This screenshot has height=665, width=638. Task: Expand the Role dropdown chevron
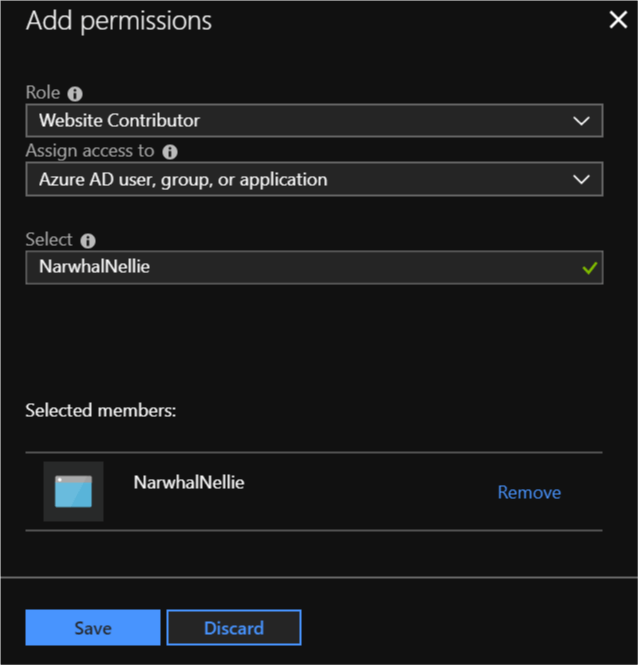click(x=581, y=121)
